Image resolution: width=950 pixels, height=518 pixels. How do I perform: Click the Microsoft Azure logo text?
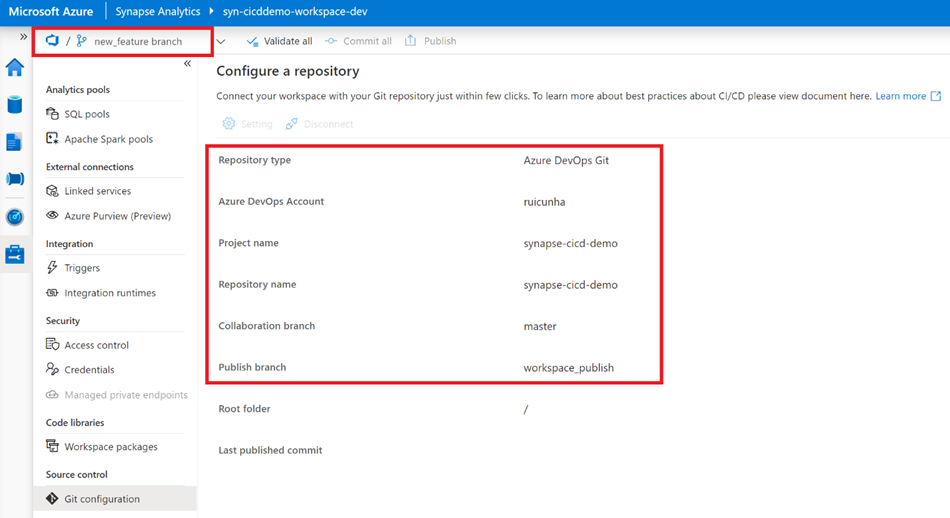tap(51, 12)
